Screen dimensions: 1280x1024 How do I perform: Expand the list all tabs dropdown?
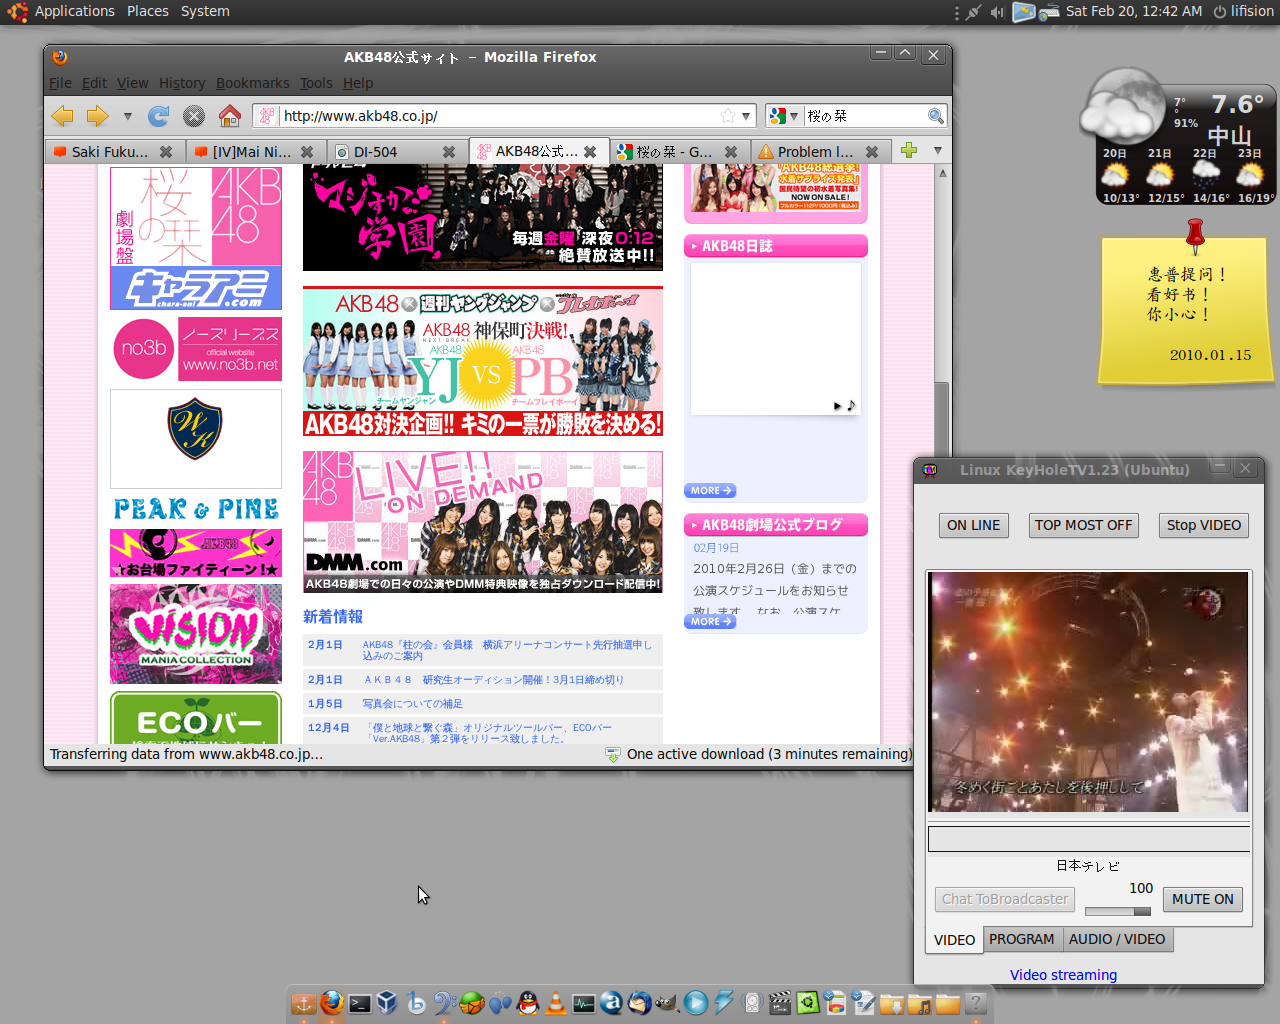pyautogui.click(x=937, y=150)
